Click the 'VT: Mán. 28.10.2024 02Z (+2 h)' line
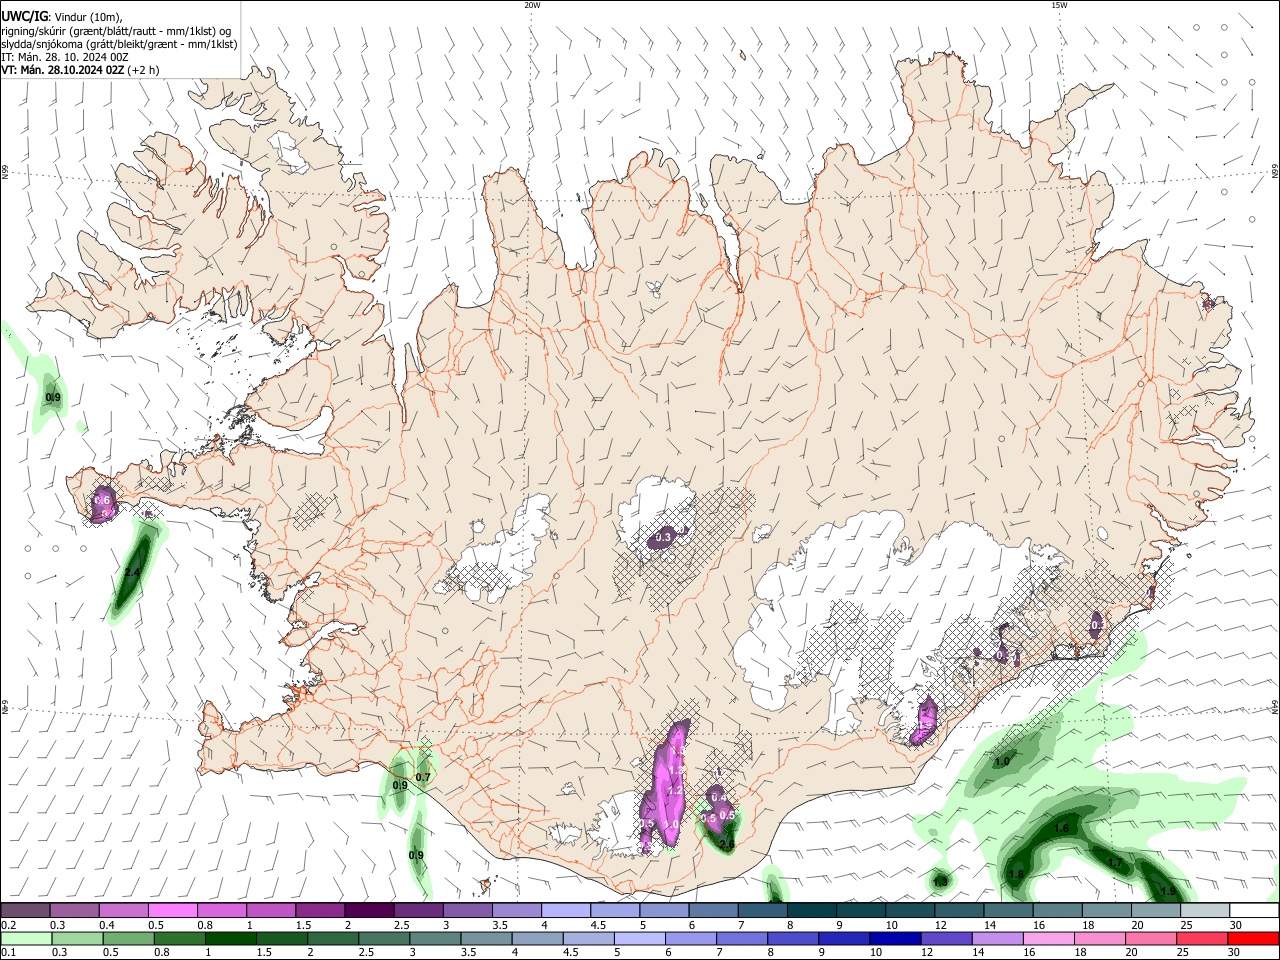Viewport: 1280px width, 960px height. pos(79,70)
